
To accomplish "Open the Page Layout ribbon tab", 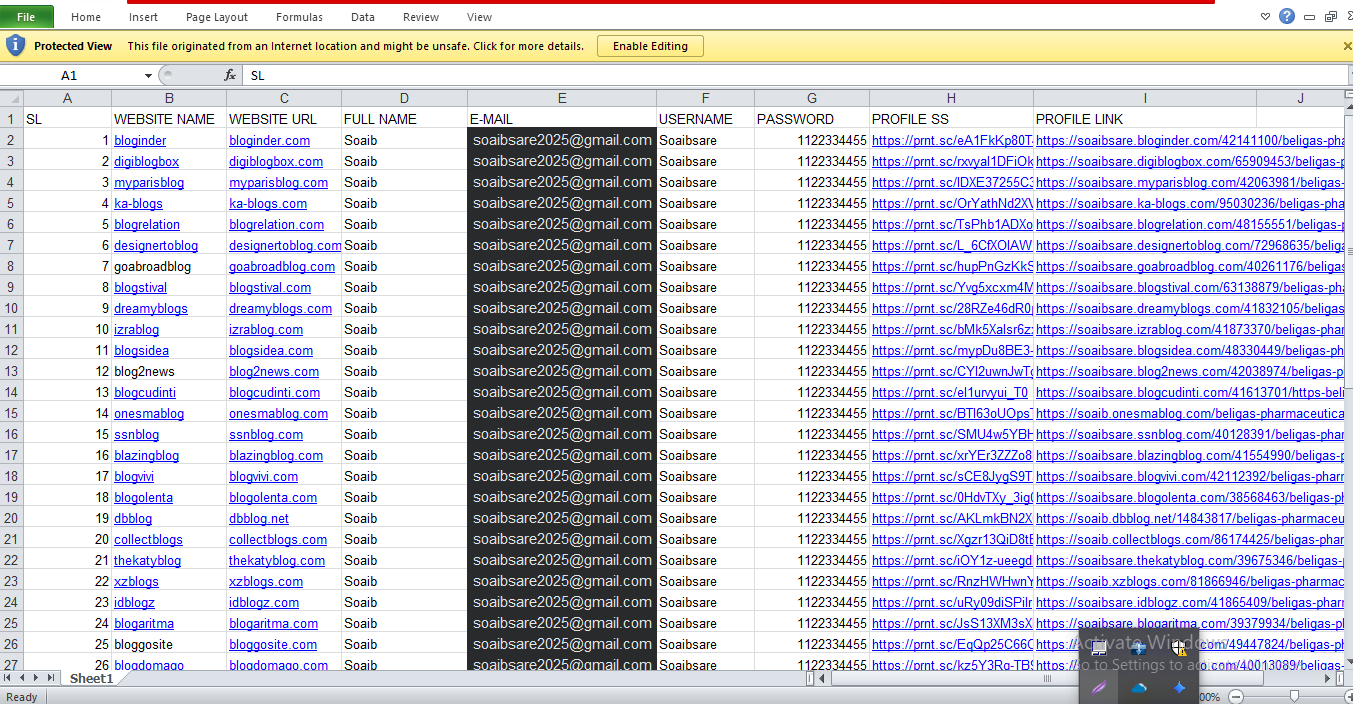I will point(217,17).
